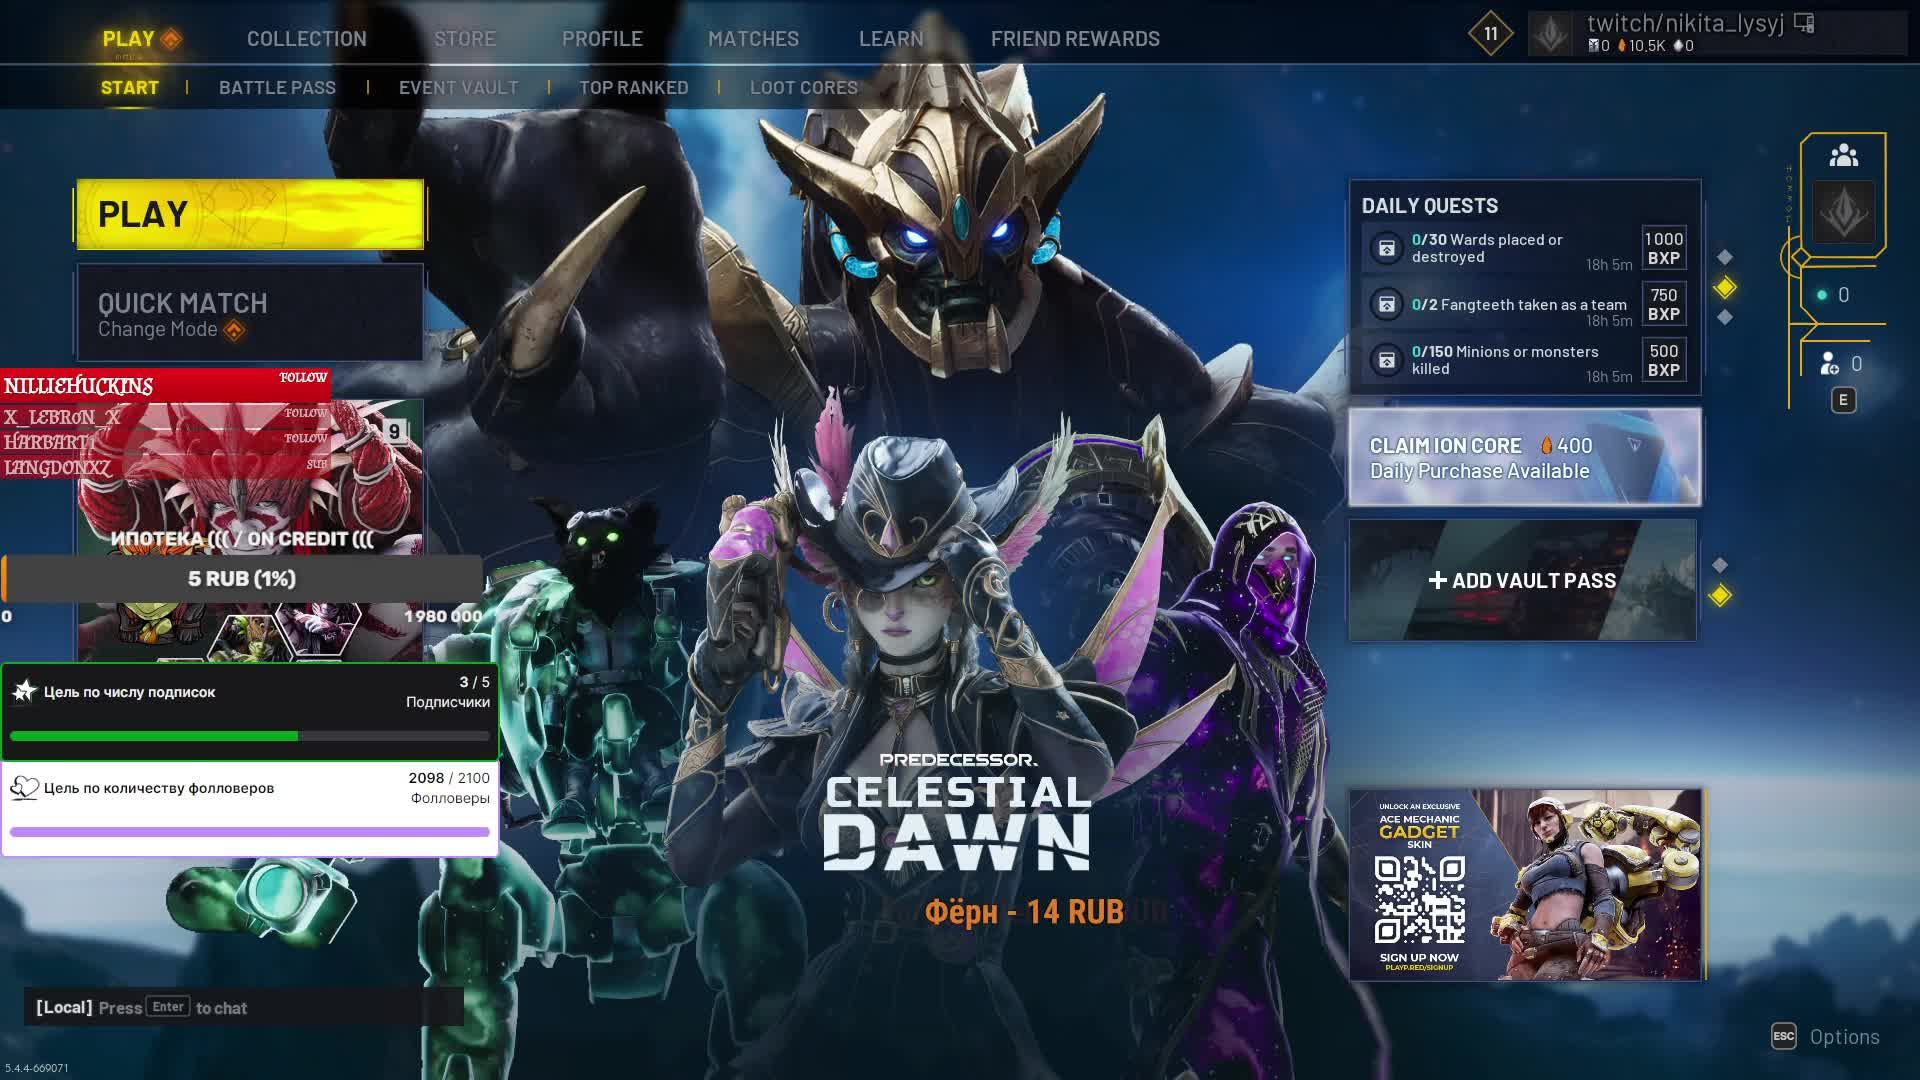Open the LEARN tab
This screenshot has width=1920, height=1080.
[891, 39]
